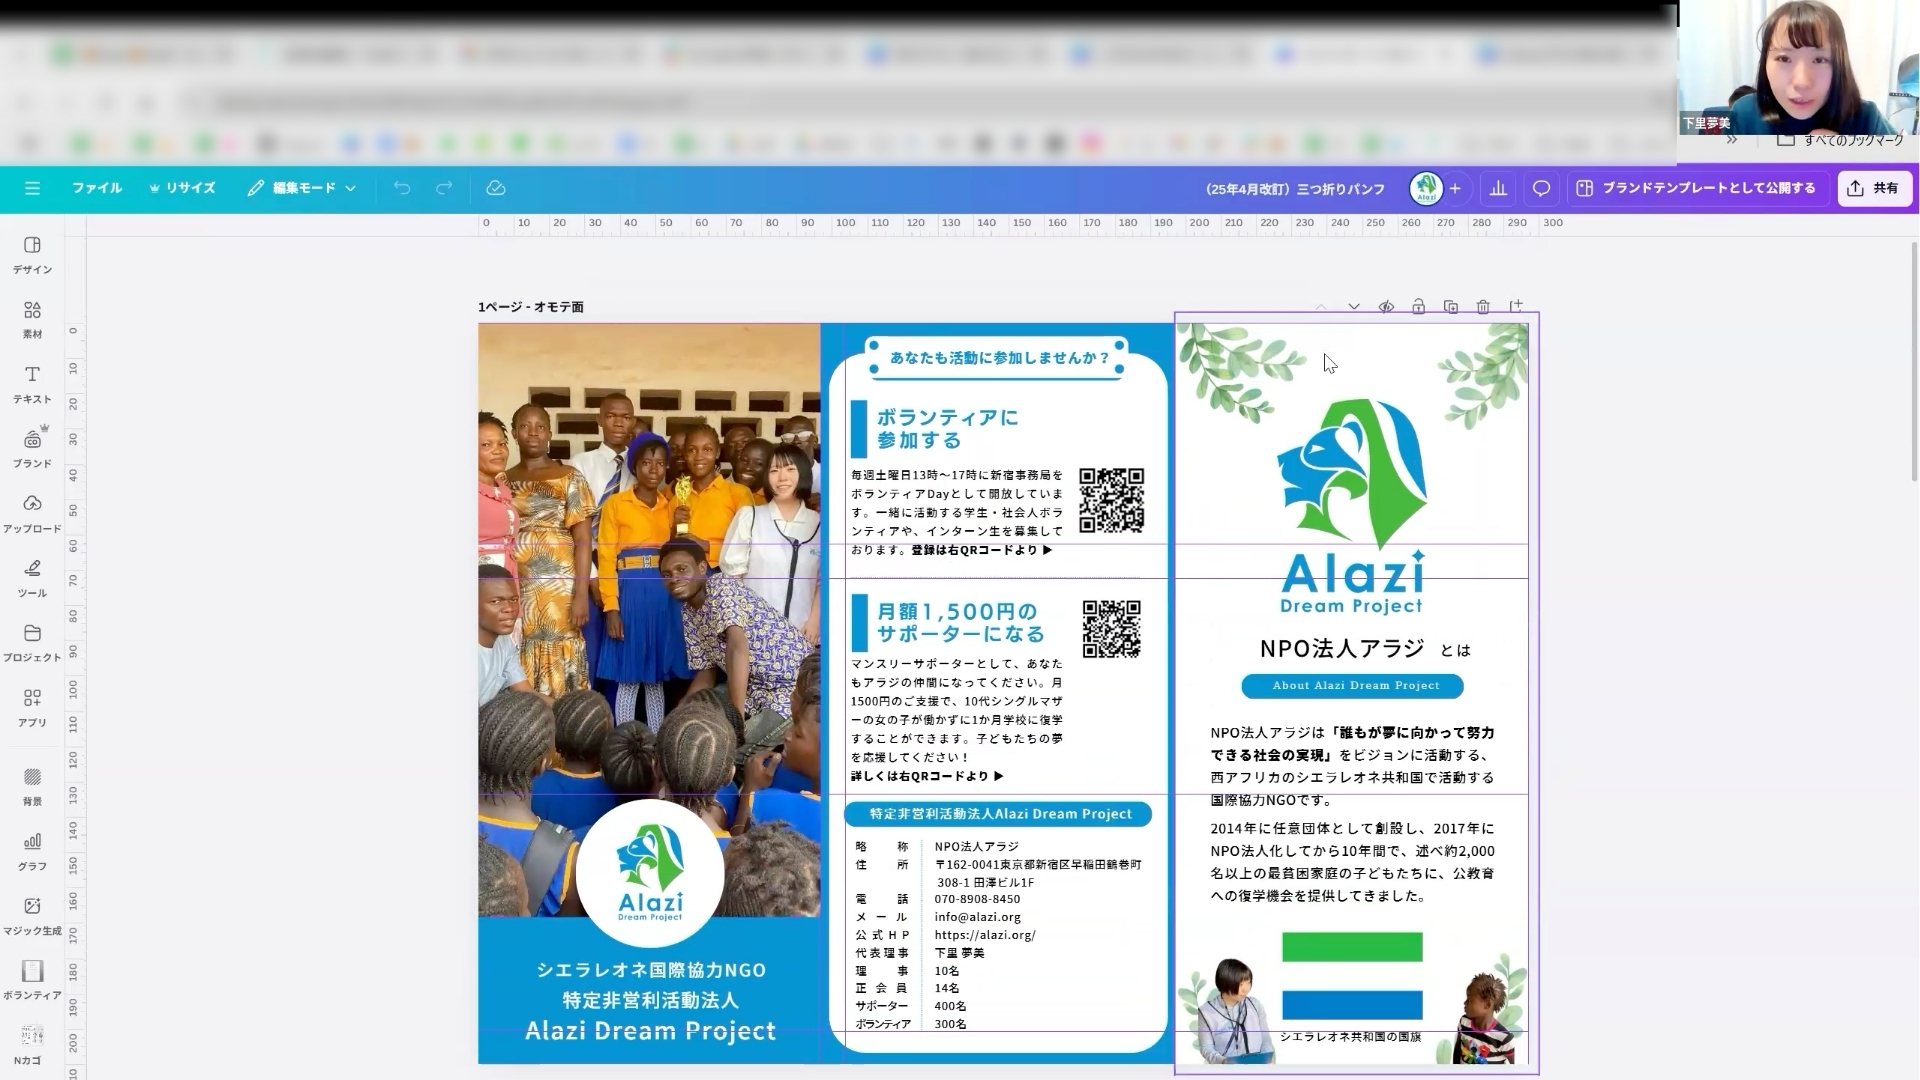Move page down with chevron arrow
Image resolution: width=1920 pixels, height=1080 pixels.
point(1354,307)
